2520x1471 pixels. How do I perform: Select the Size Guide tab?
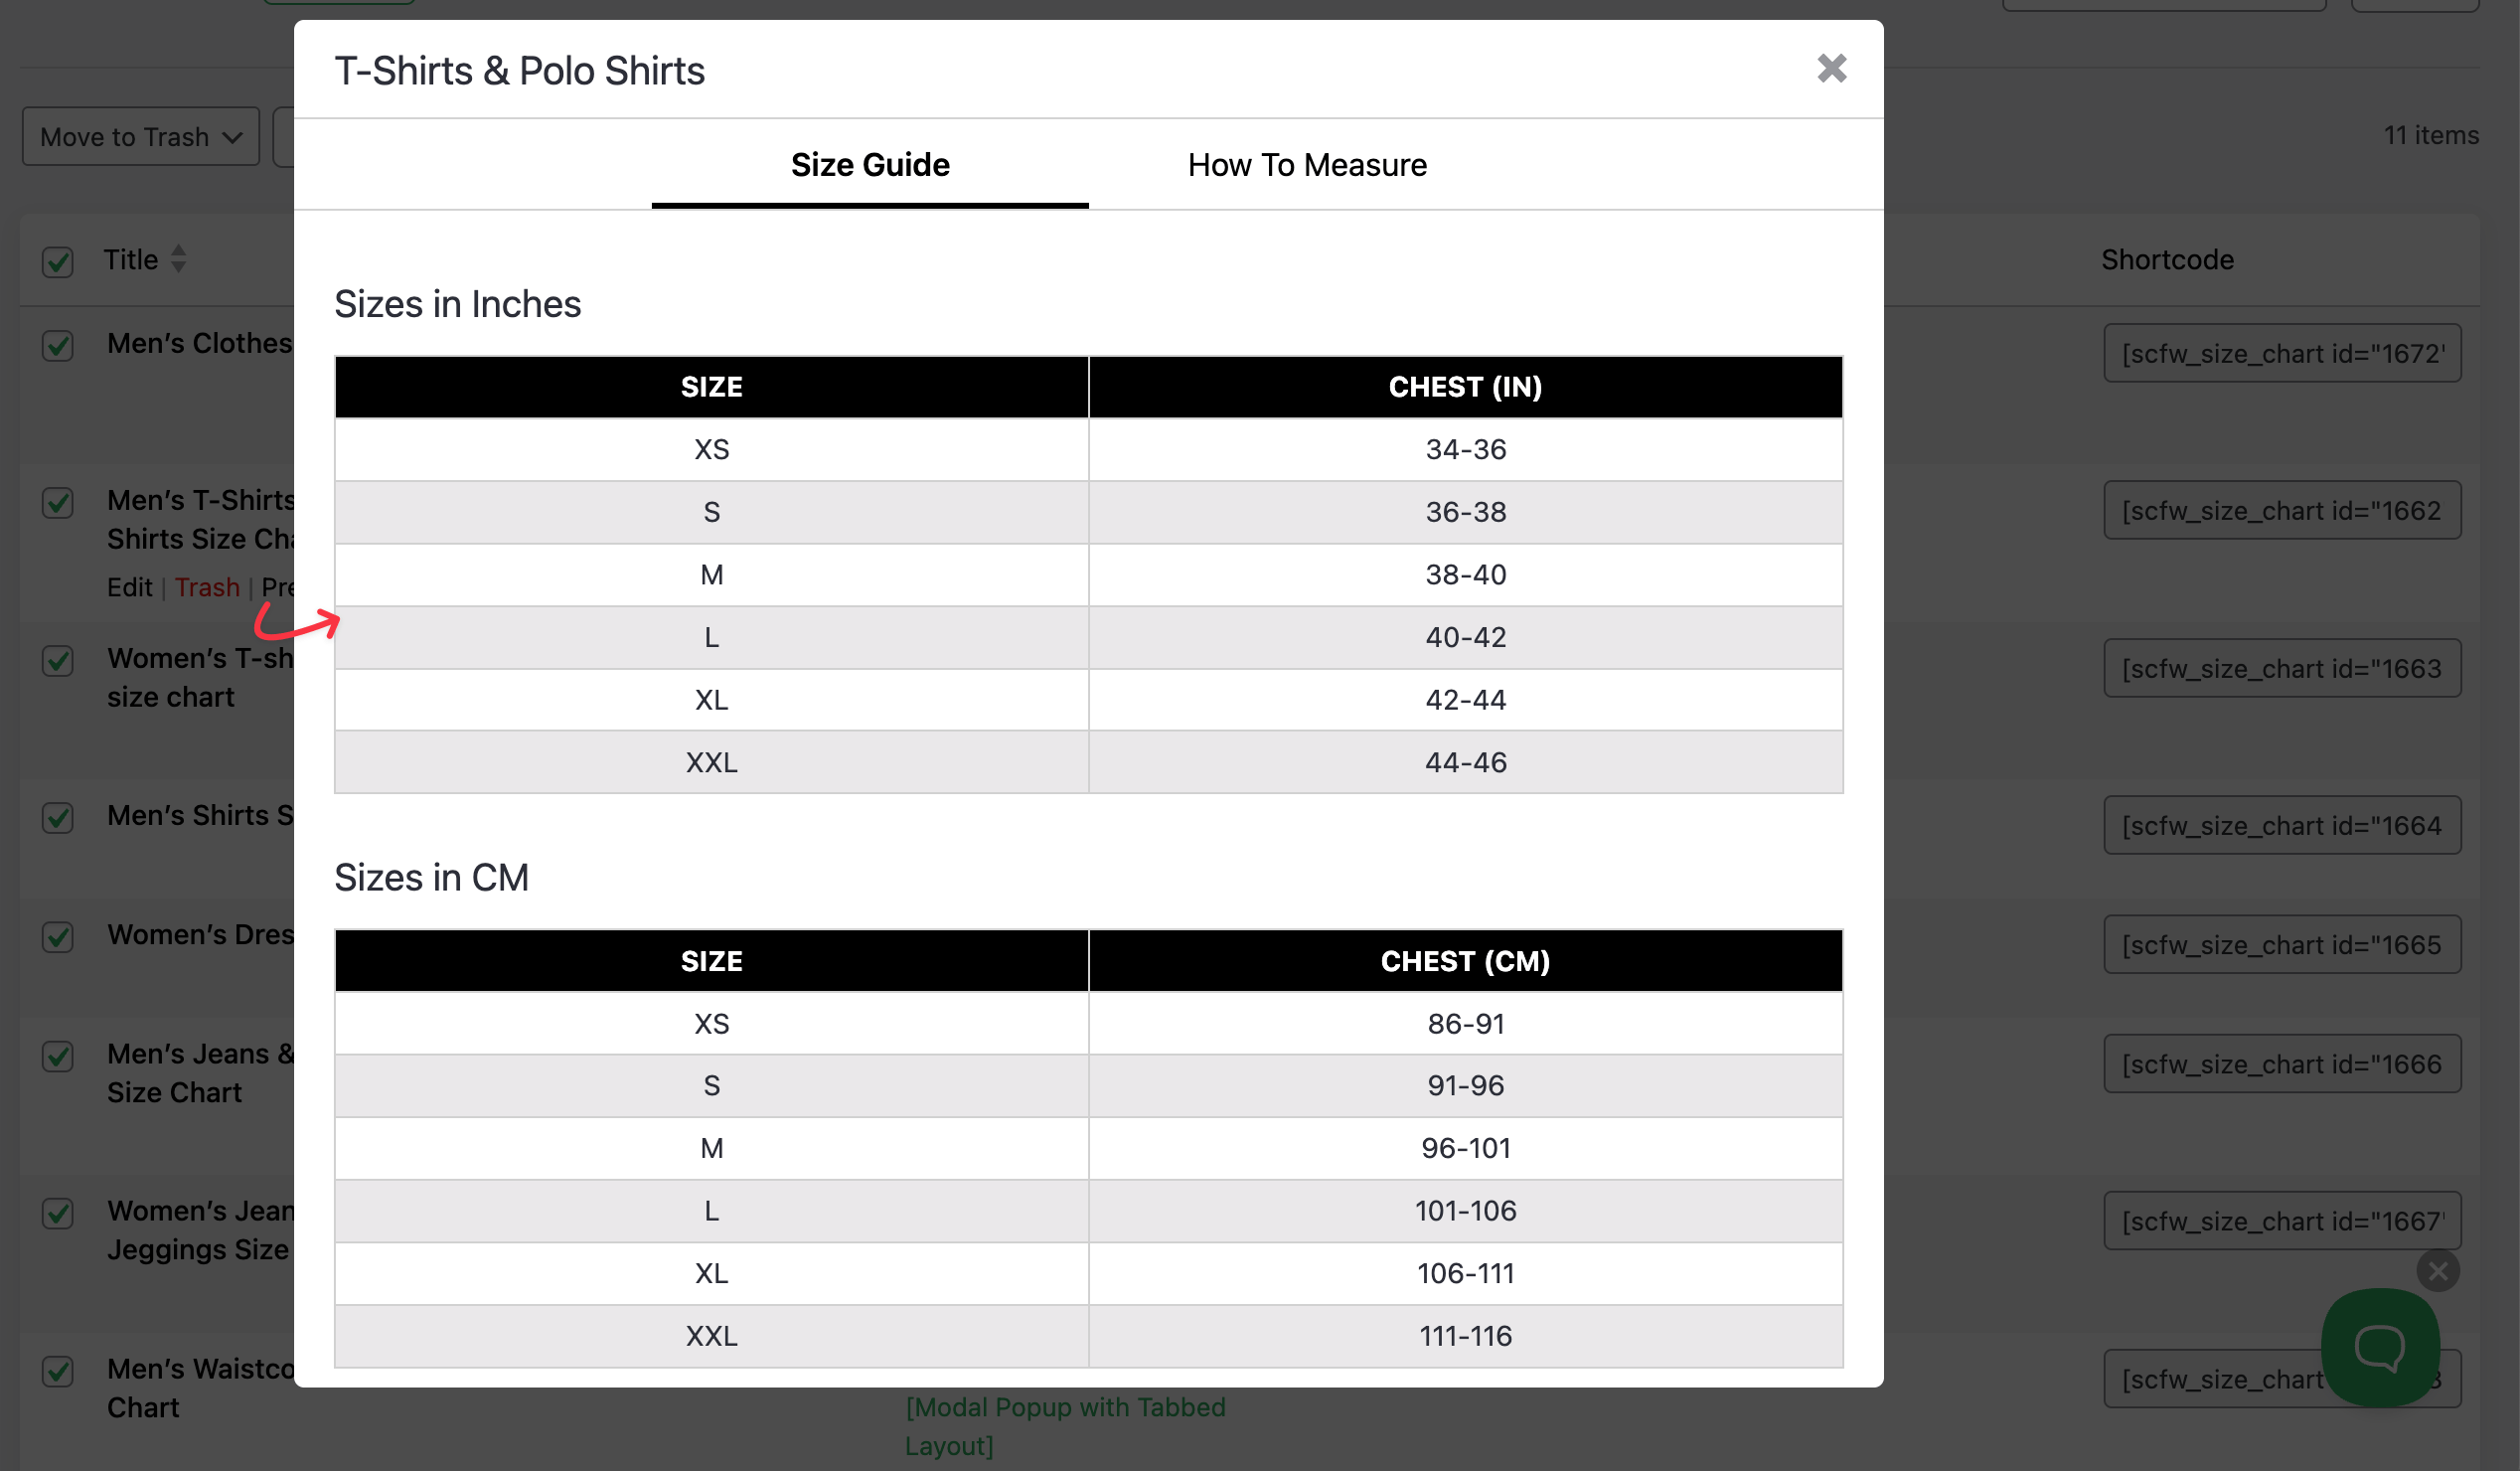click(x=870, y=164)
